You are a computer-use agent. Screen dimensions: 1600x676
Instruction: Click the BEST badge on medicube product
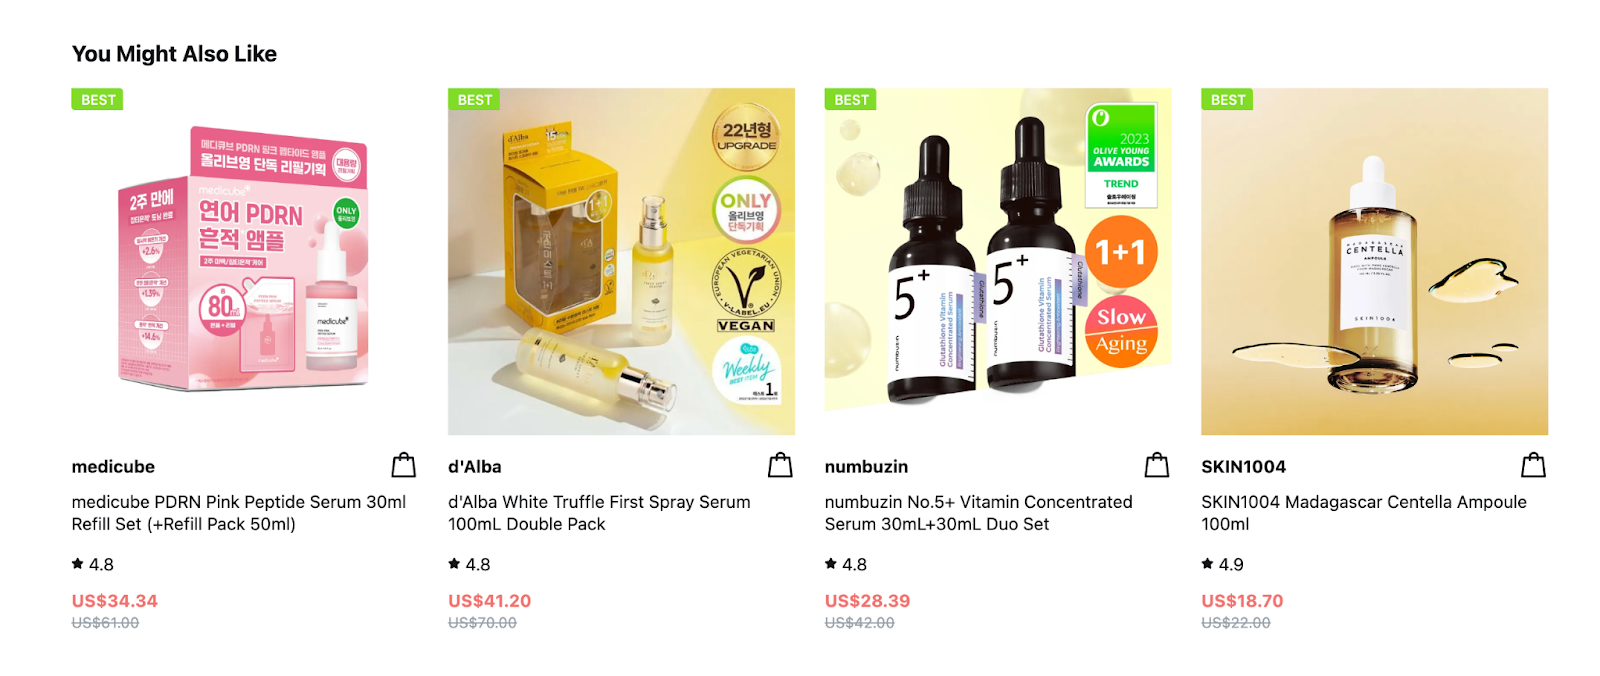[x=97, y=99]
